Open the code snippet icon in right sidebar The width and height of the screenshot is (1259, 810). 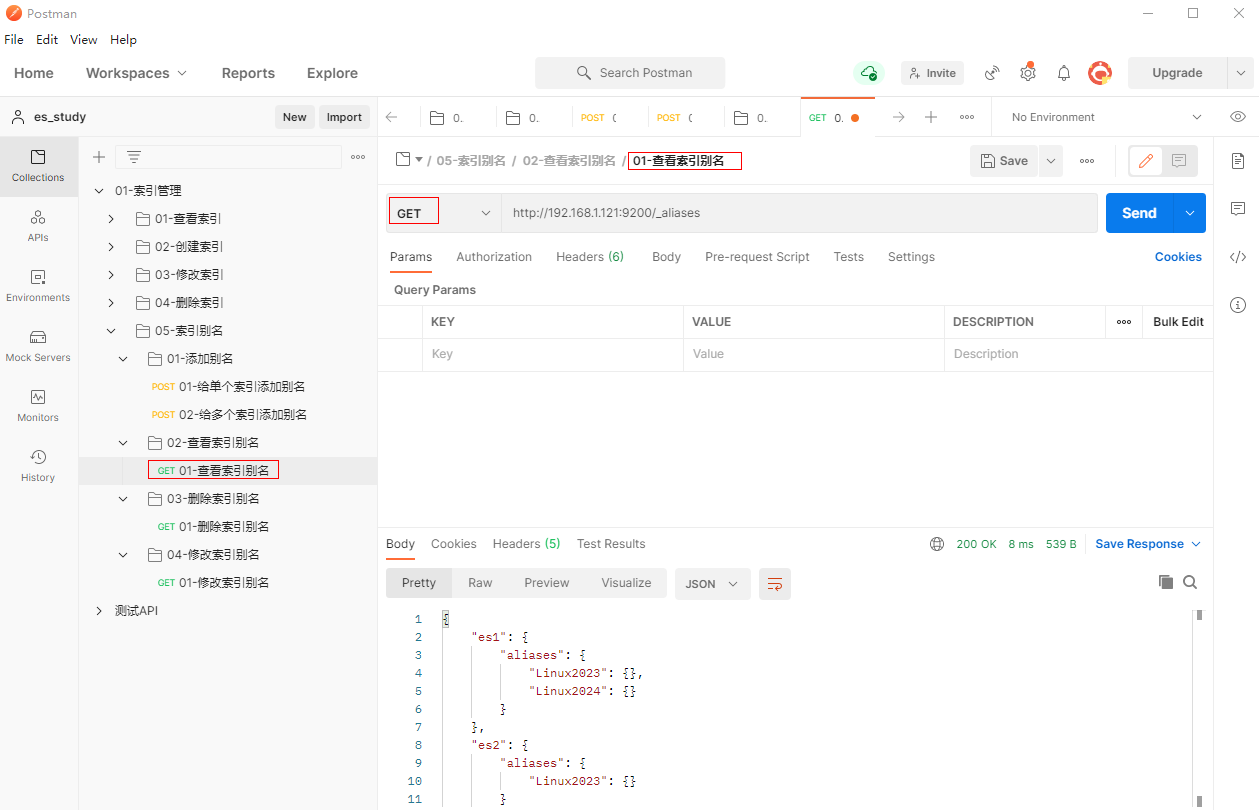1238,257
